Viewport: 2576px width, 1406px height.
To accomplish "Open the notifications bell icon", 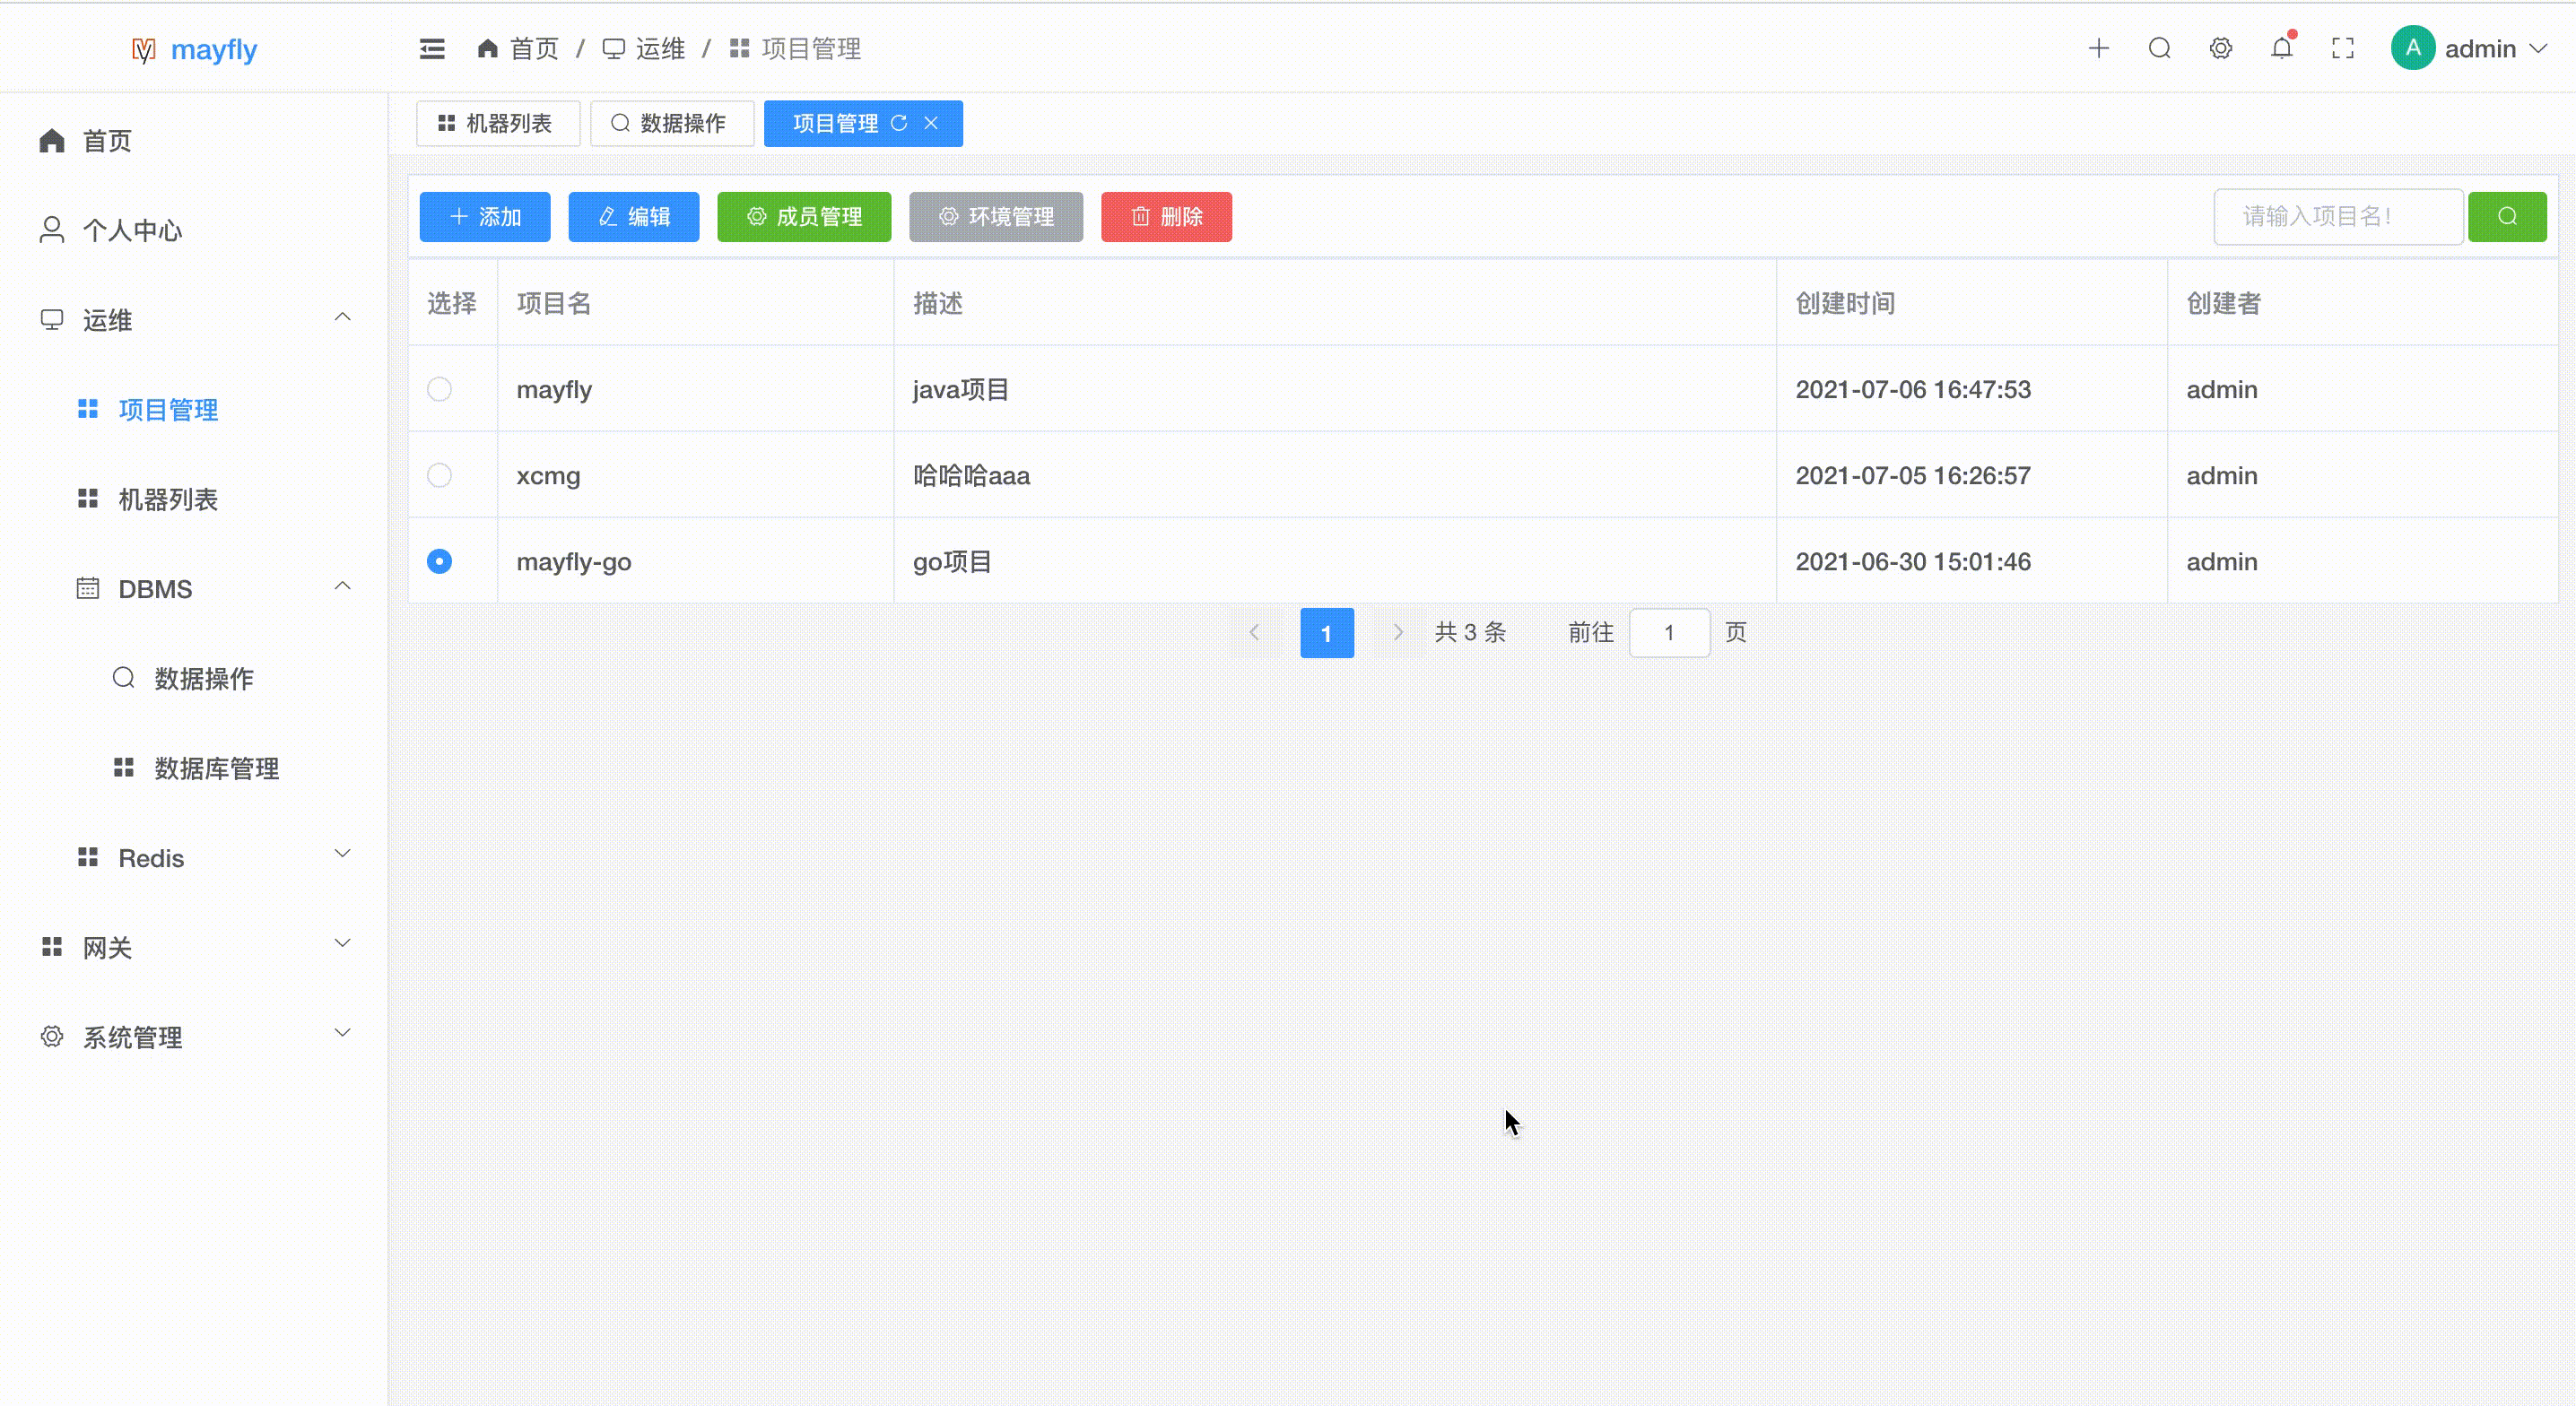I will [2281, 47].
